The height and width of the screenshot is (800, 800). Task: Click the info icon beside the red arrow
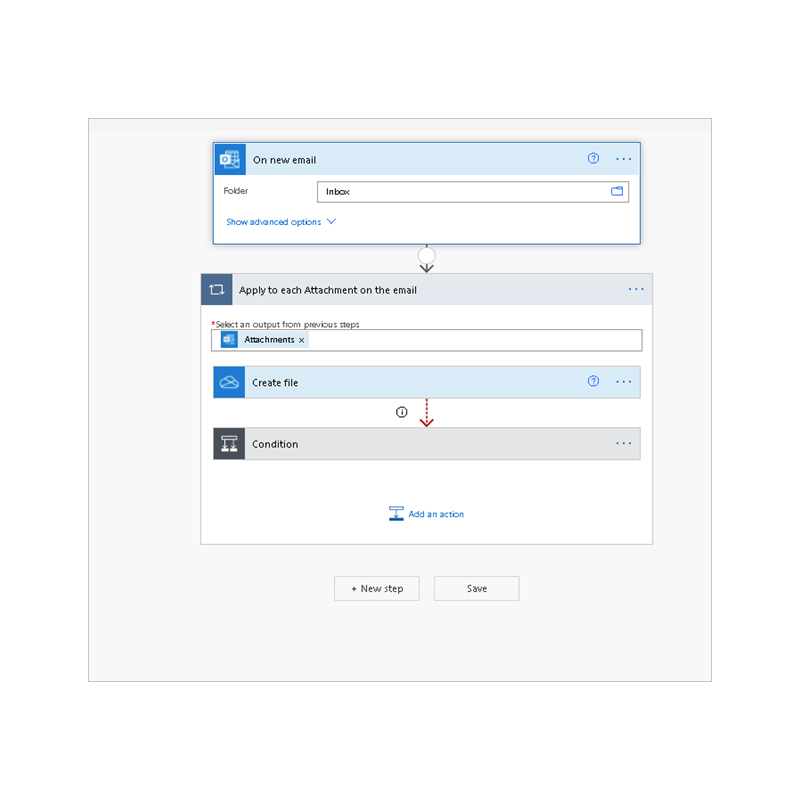click(402, 412)
